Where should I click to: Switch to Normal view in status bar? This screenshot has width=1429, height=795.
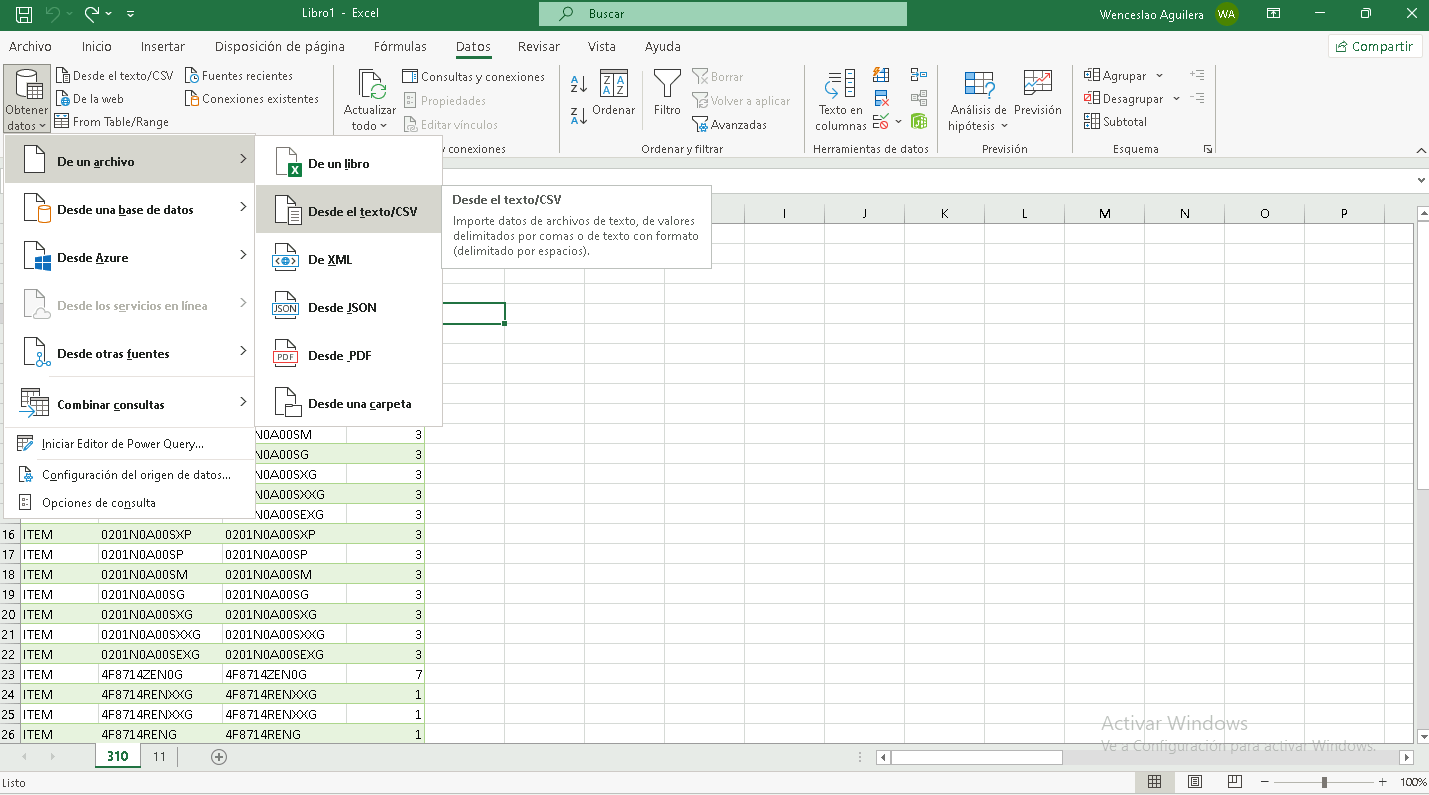tap(1155, 782)
